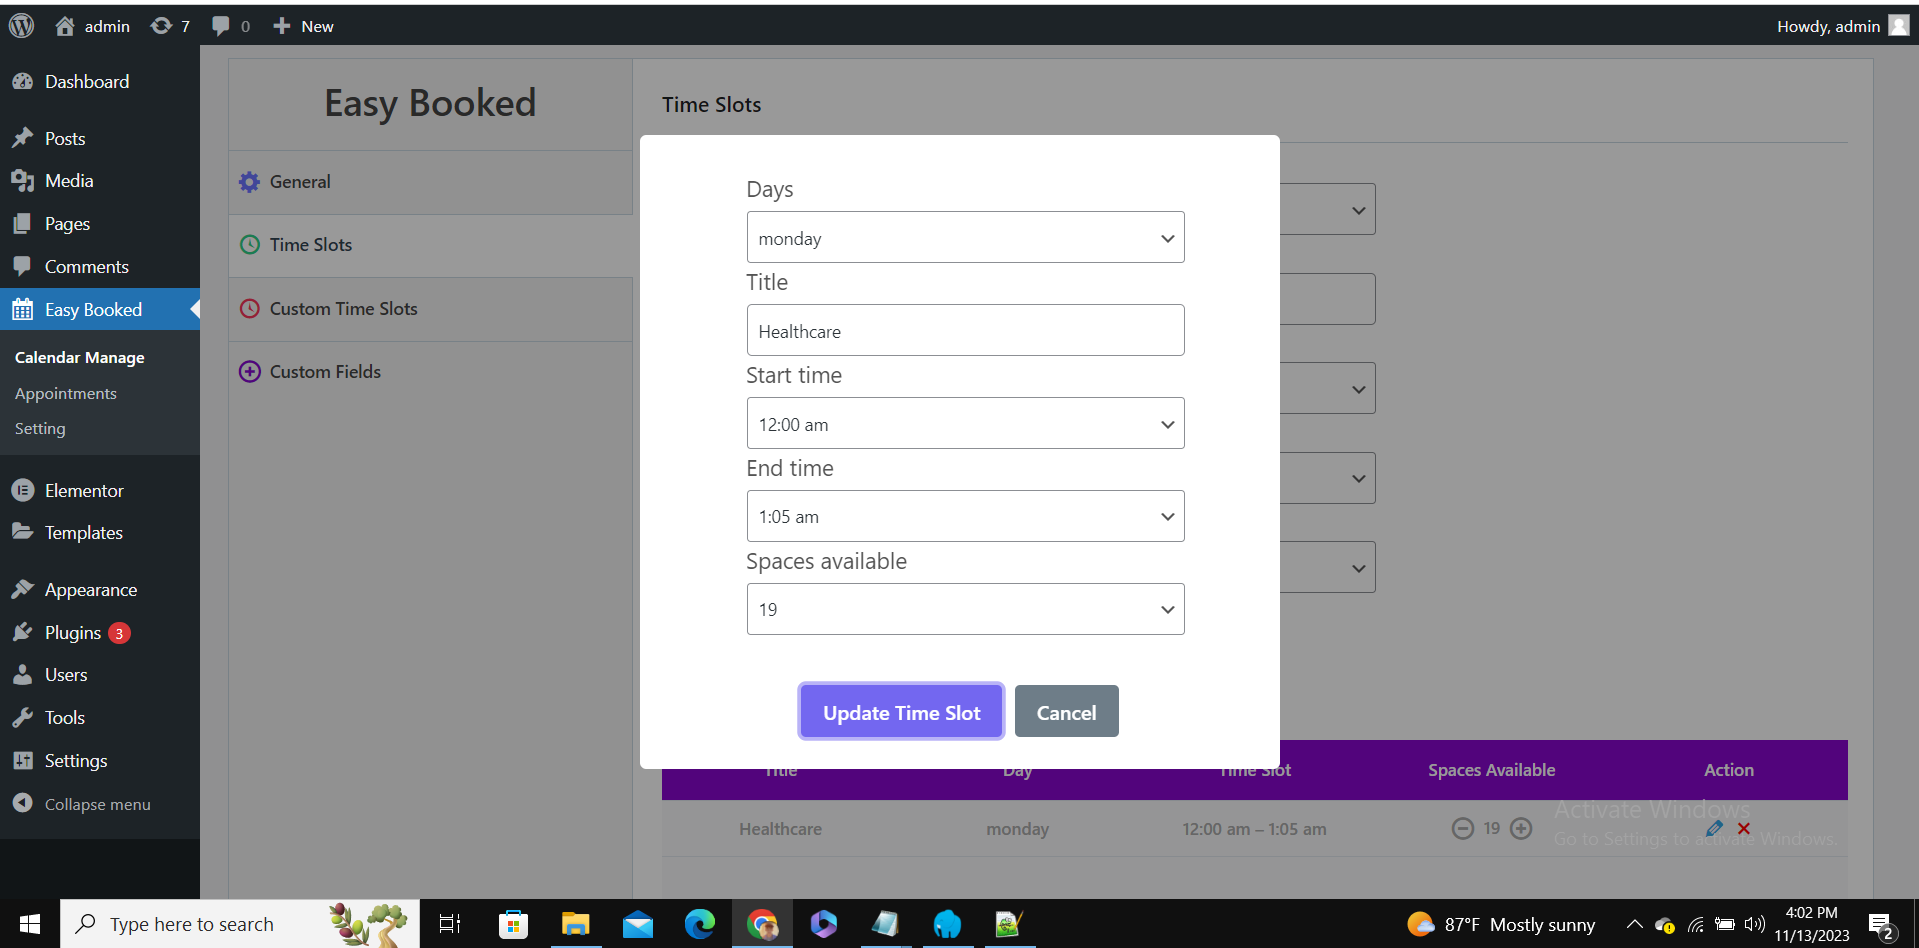
Task: Click the General gear icon
Action: tap(250, 182)
